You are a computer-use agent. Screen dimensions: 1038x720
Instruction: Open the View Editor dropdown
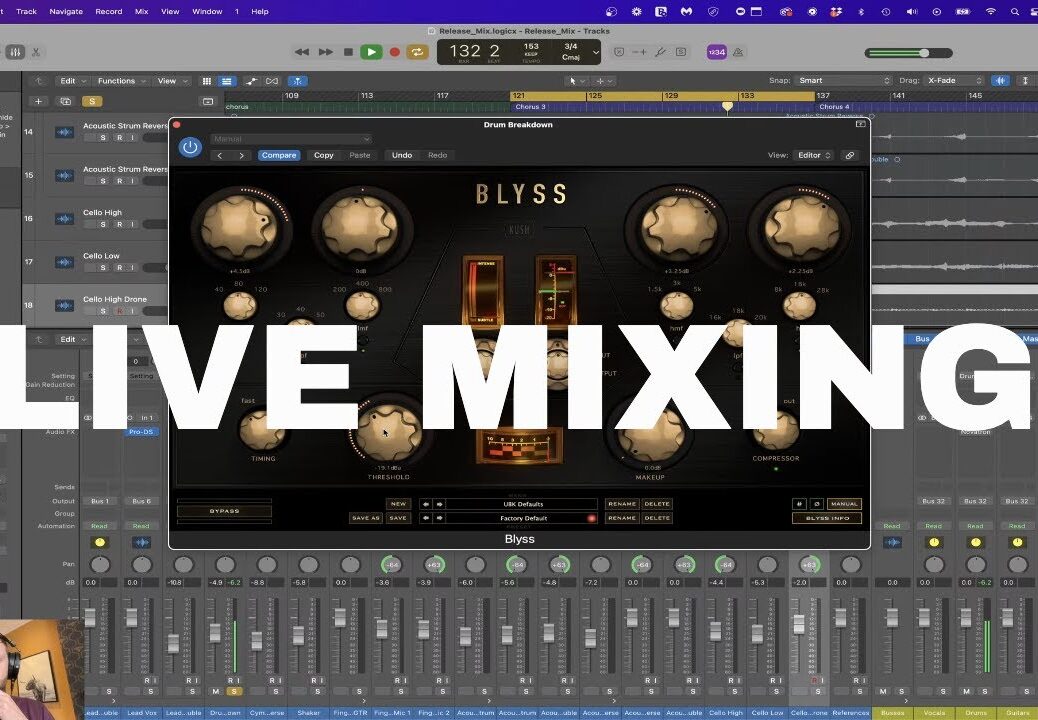(x=814, y=156)
